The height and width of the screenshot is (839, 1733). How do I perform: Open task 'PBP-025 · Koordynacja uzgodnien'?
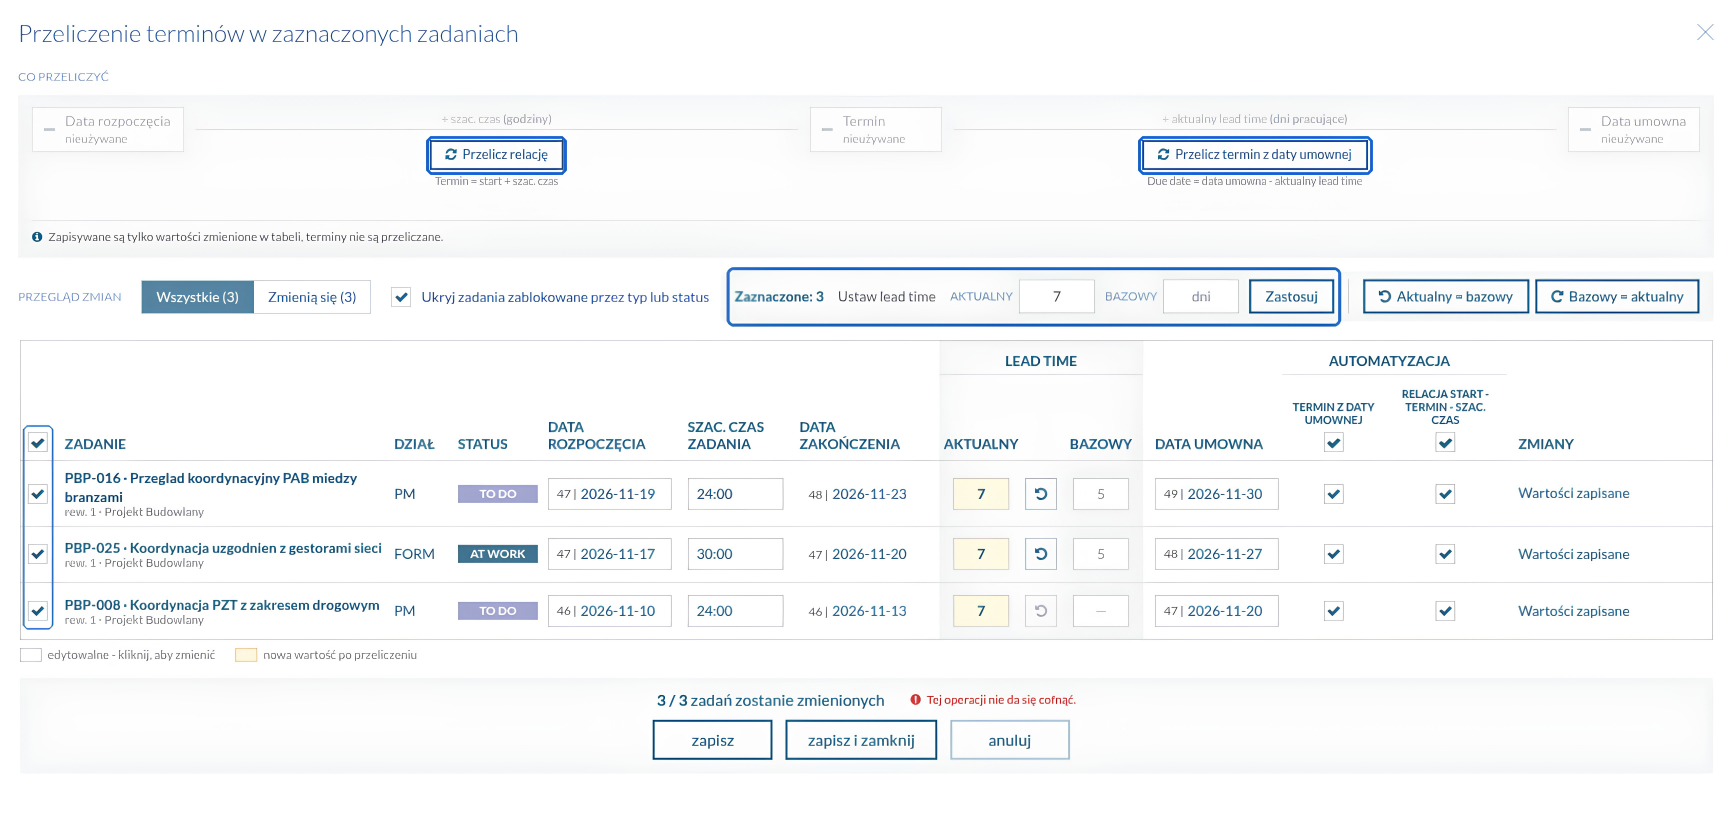point(223,548)
